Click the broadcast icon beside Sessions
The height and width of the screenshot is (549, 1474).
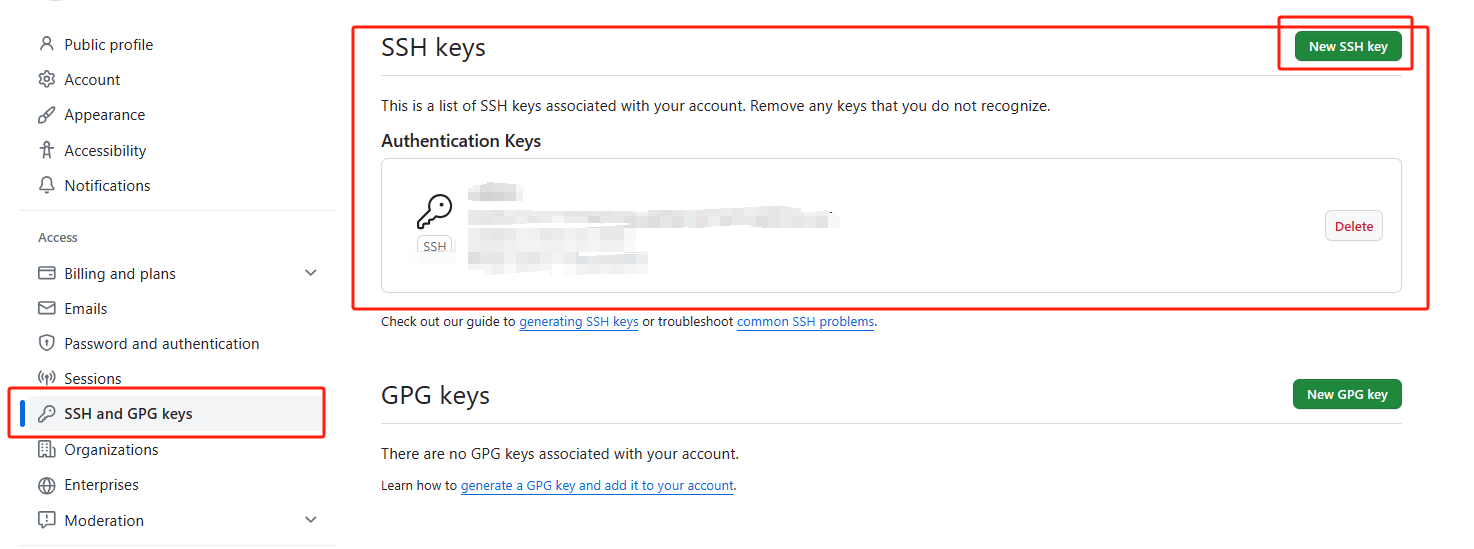pos(46,378)
